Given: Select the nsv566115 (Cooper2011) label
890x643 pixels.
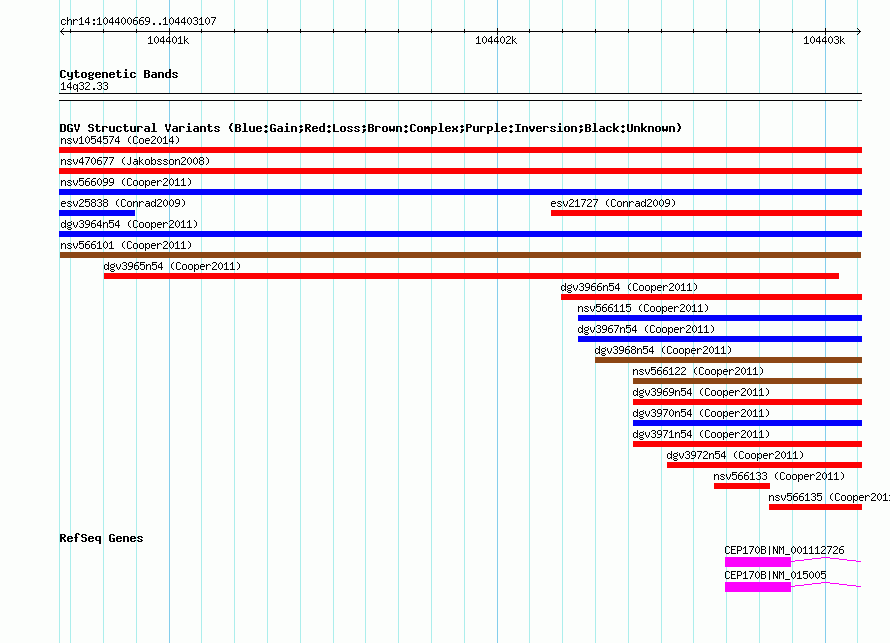Looking at the screenshot, I should (643, 308).
